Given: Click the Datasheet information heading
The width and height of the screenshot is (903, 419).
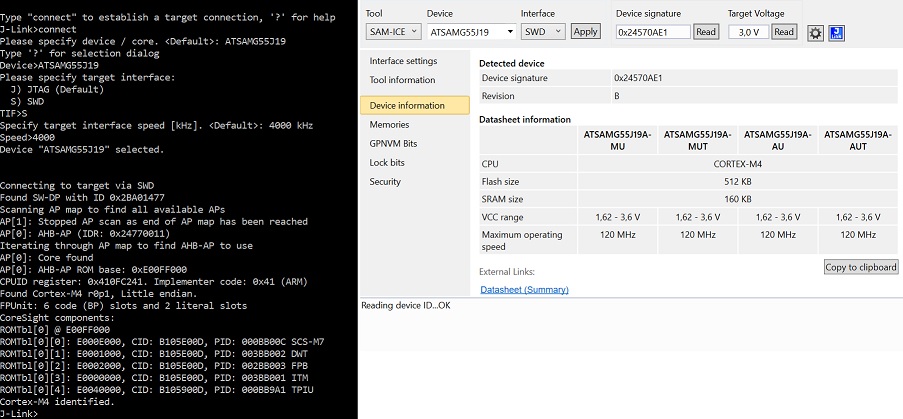Looking at the screenshot, I should (x=525, y=119).
